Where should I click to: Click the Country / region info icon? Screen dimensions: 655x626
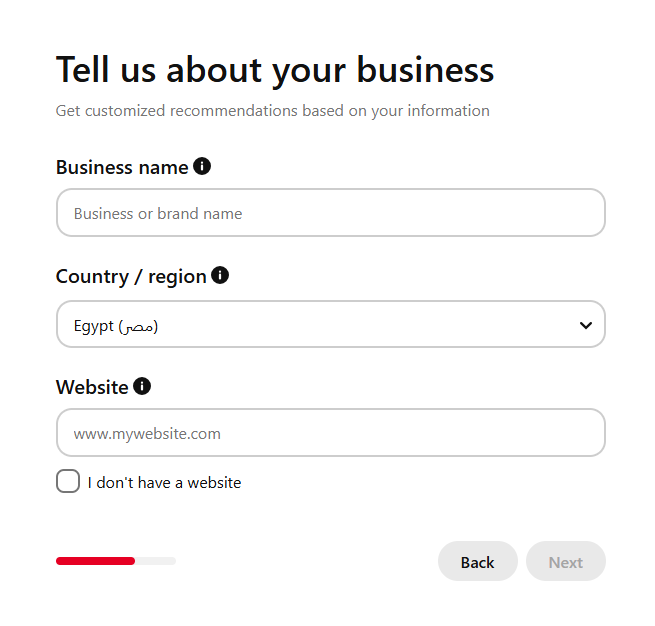(220, 275)
